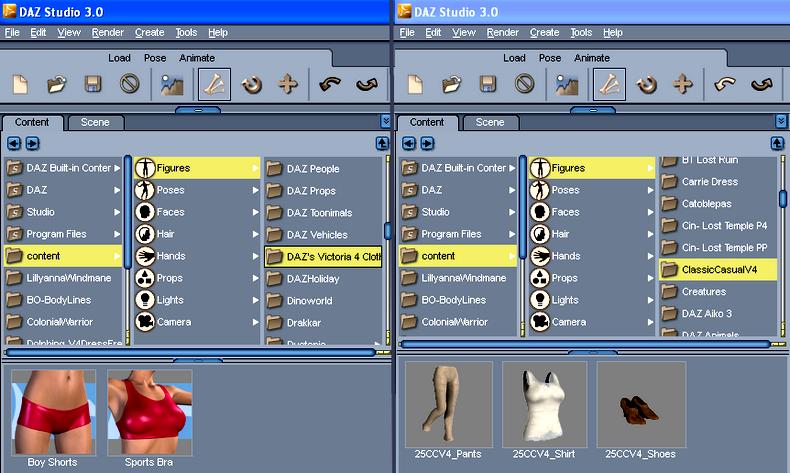
Task: Click Open folder icon in right window
Action: (451, 84)
